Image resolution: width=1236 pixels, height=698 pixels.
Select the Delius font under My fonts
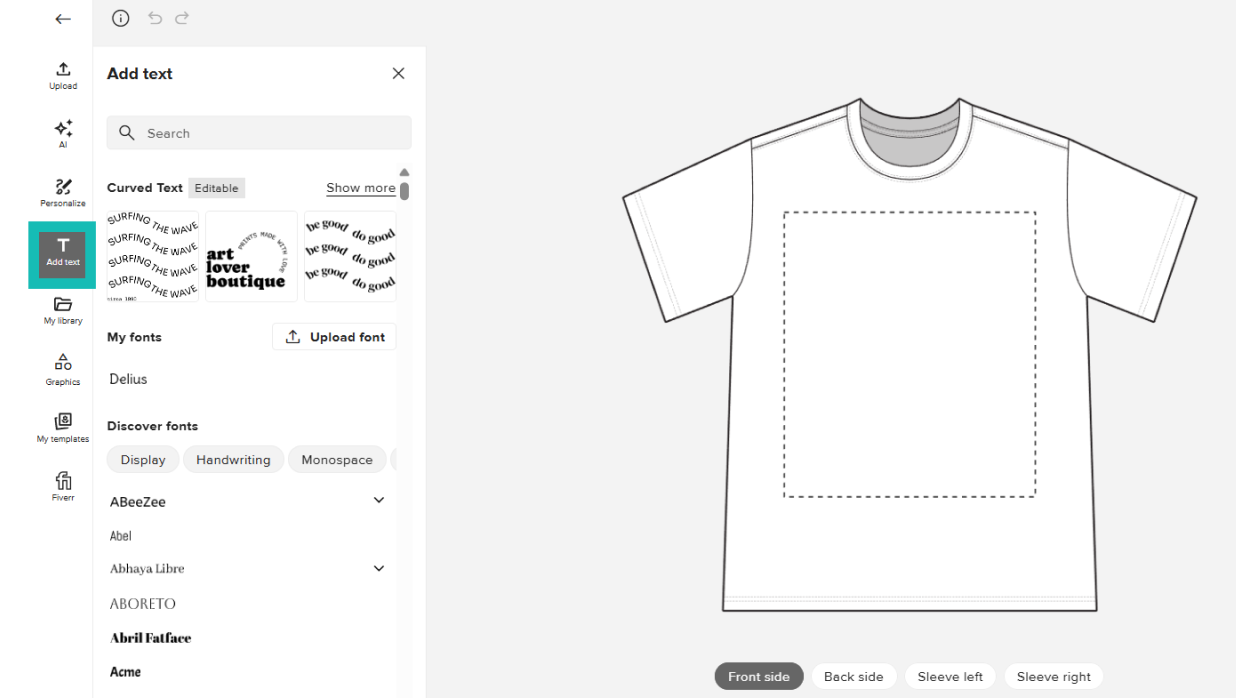[x=128, y=379]
